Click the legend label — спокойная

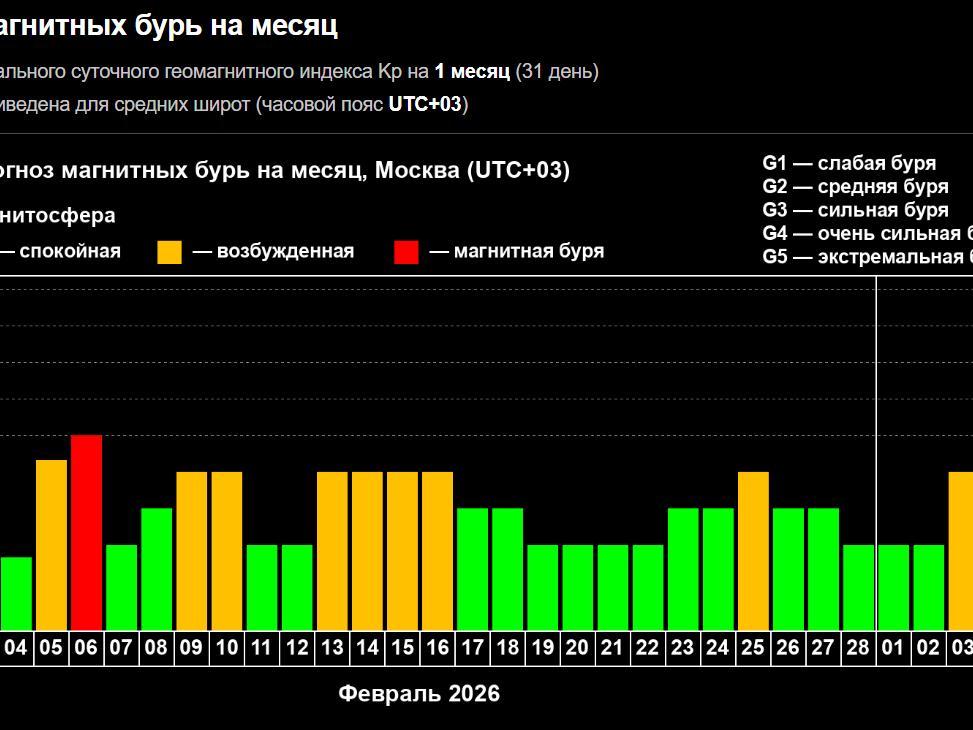(x=60, y=251)
